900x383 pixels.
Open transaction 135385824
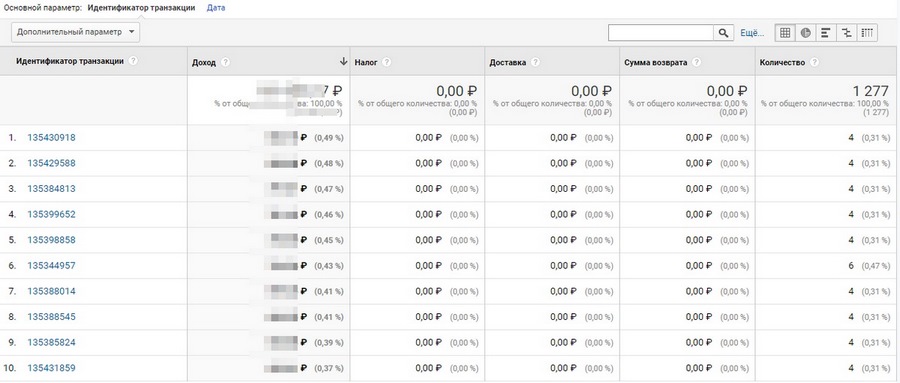(x=51, y=342)
